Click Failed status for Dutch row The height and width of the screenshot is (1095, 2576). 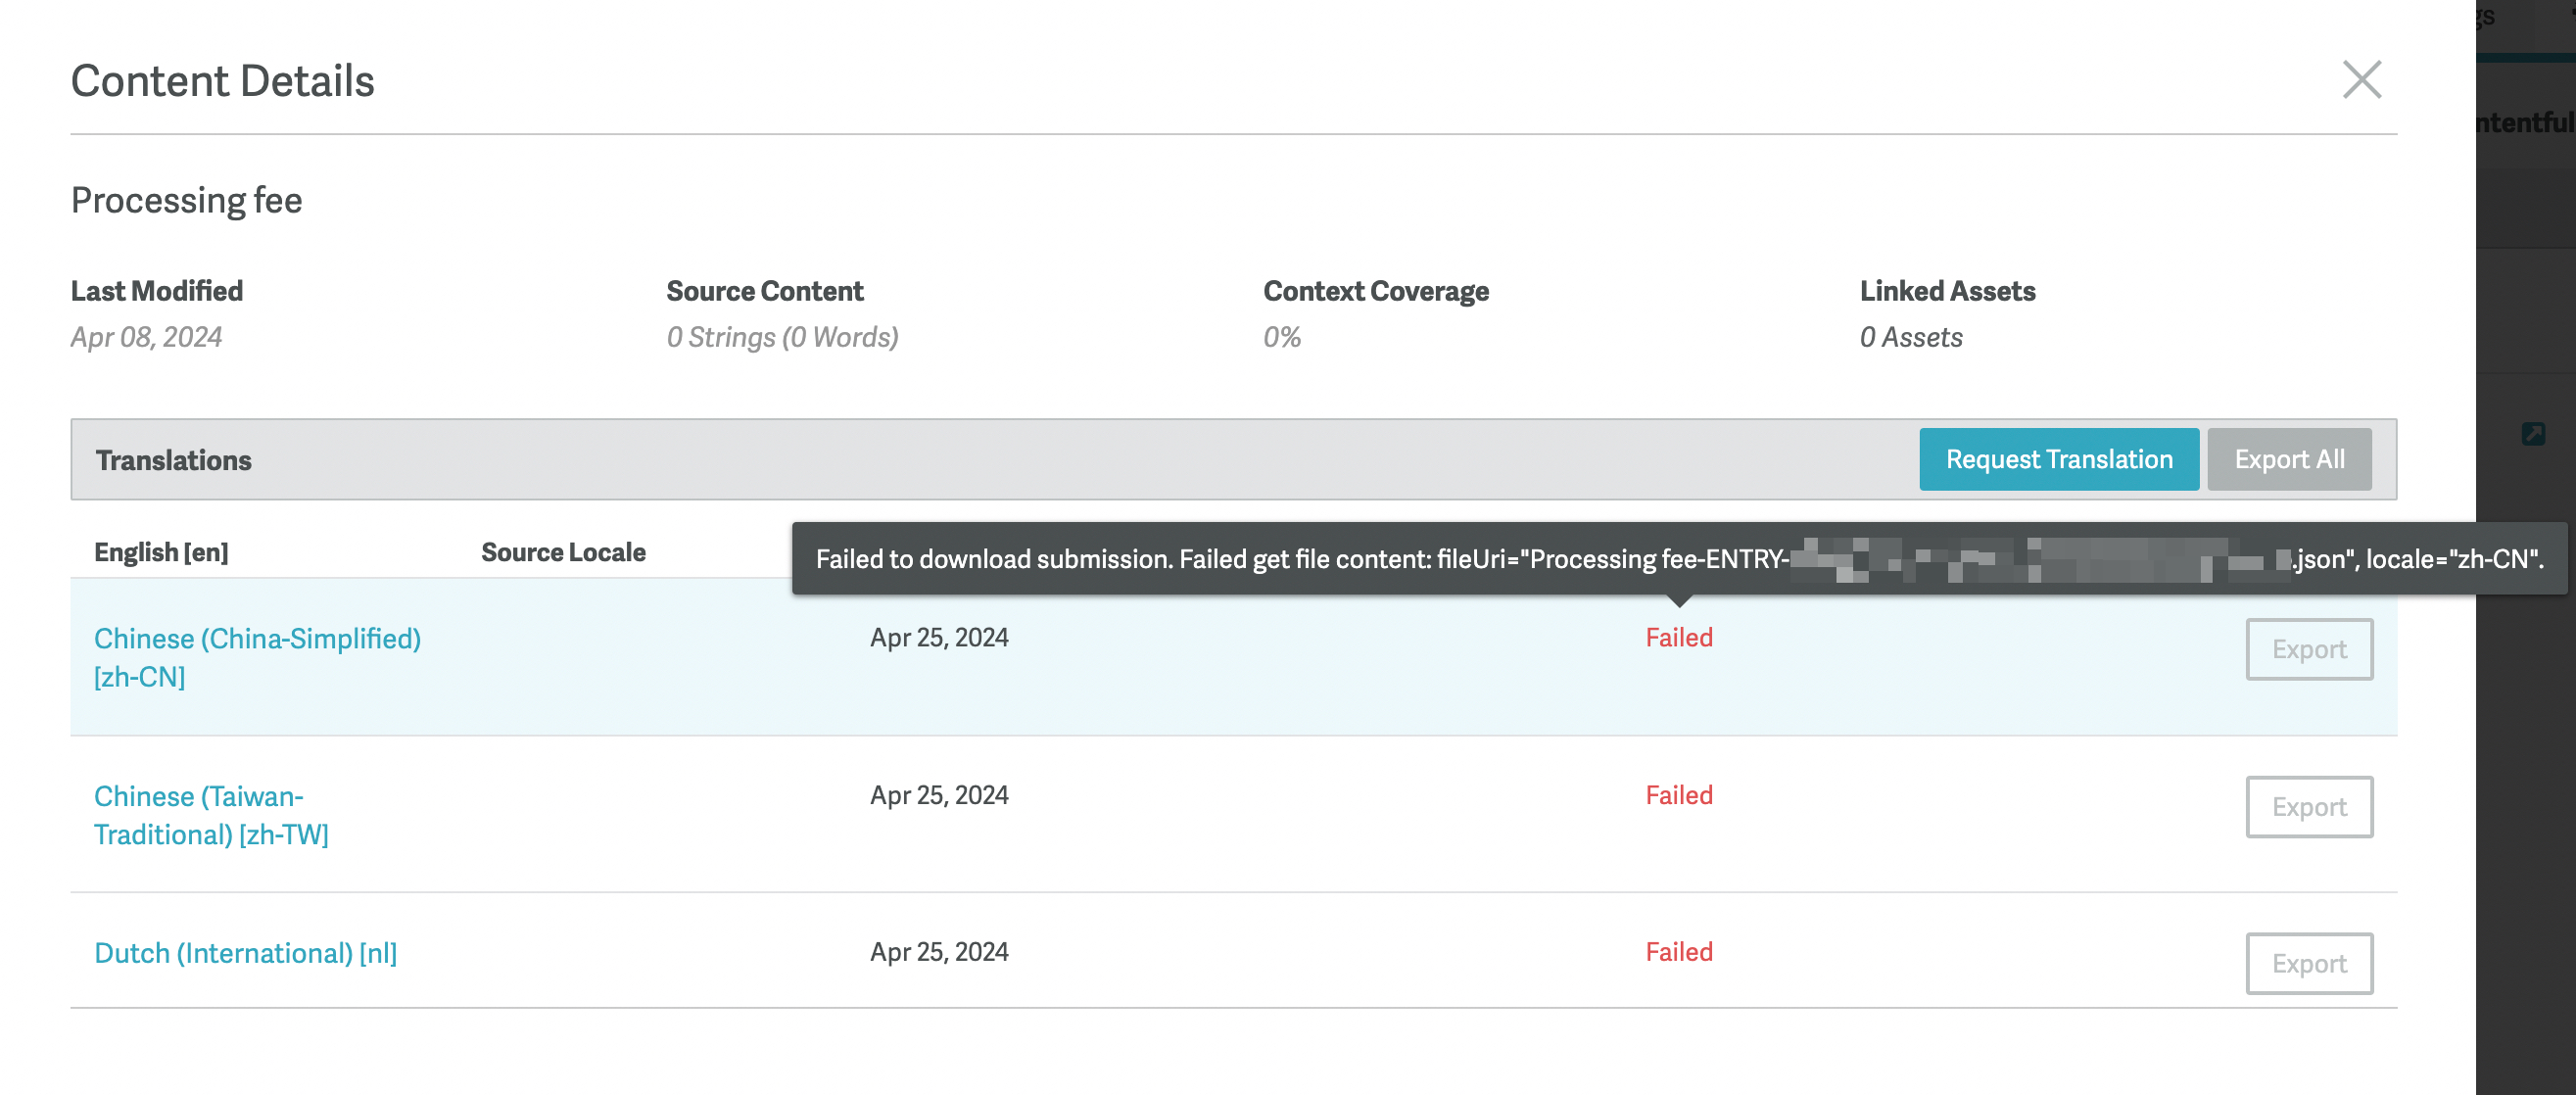point(1678,951)
